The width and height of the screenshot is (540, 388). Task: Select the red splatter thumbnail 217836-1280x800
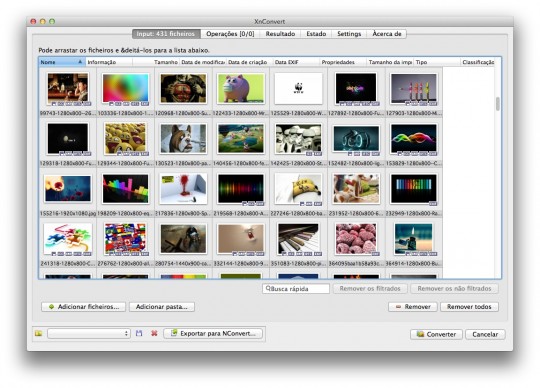click(183, 188)
